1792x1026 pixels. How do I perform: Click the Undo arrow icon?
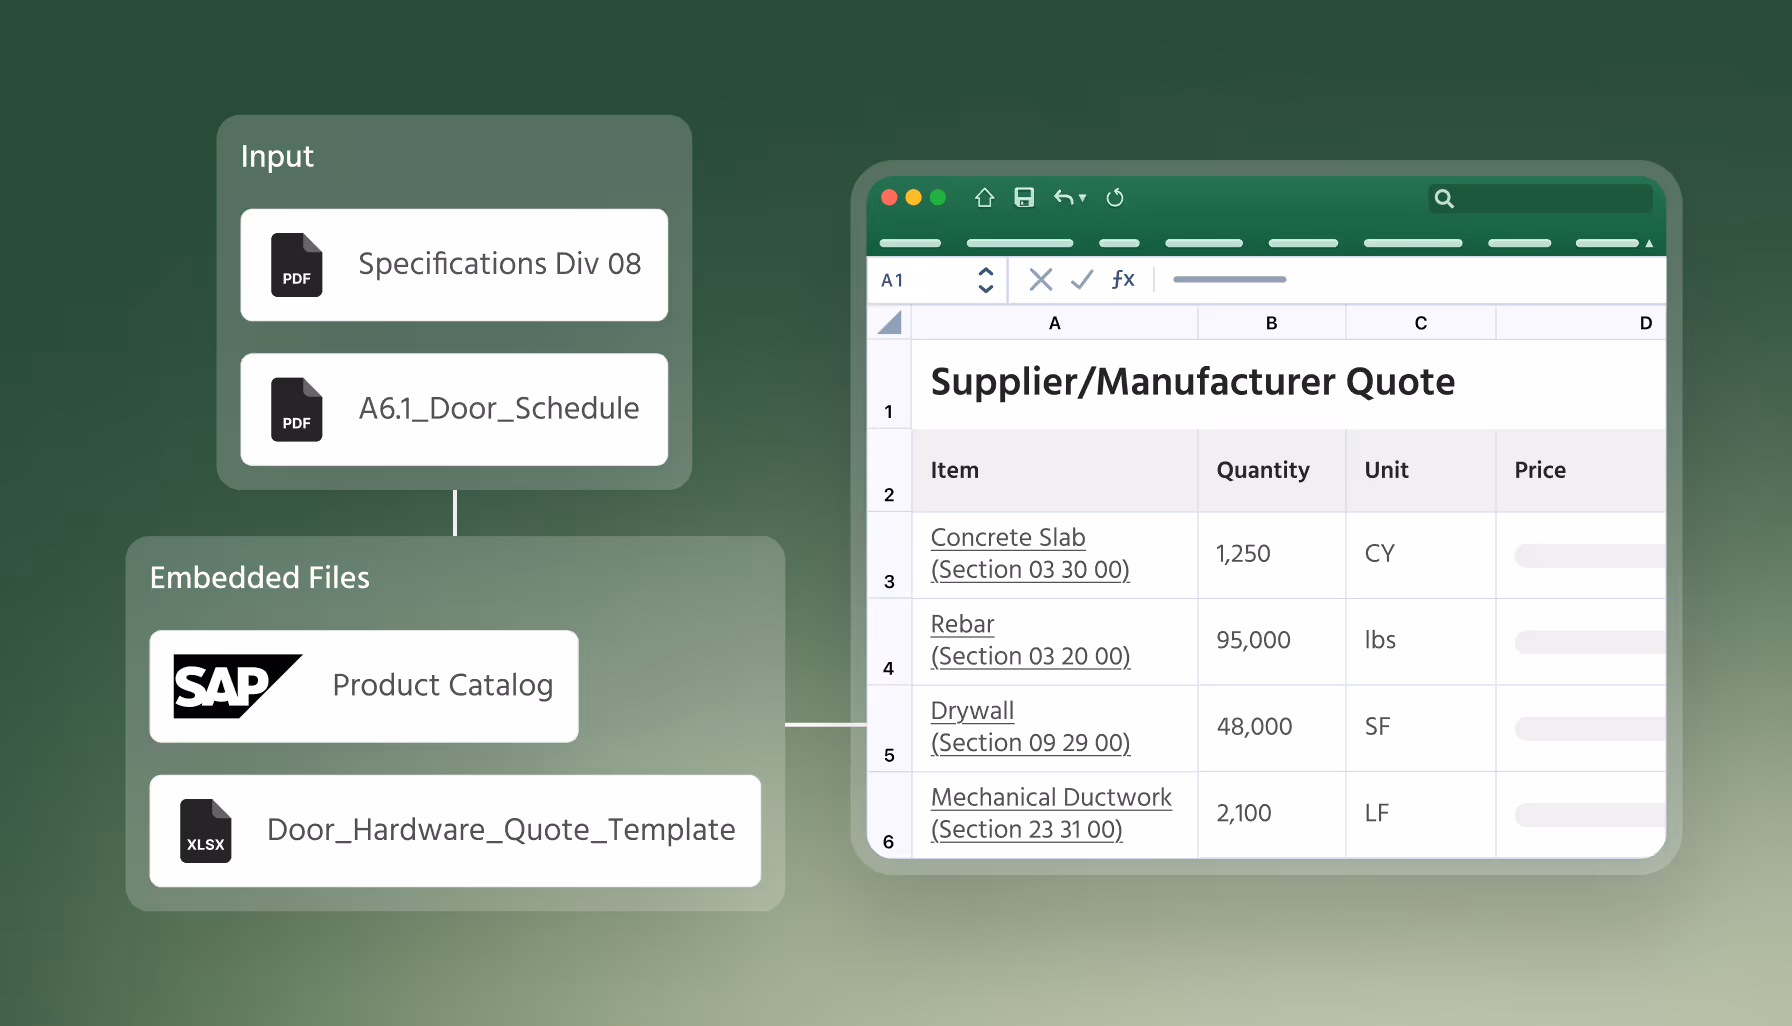point(1063,197)
